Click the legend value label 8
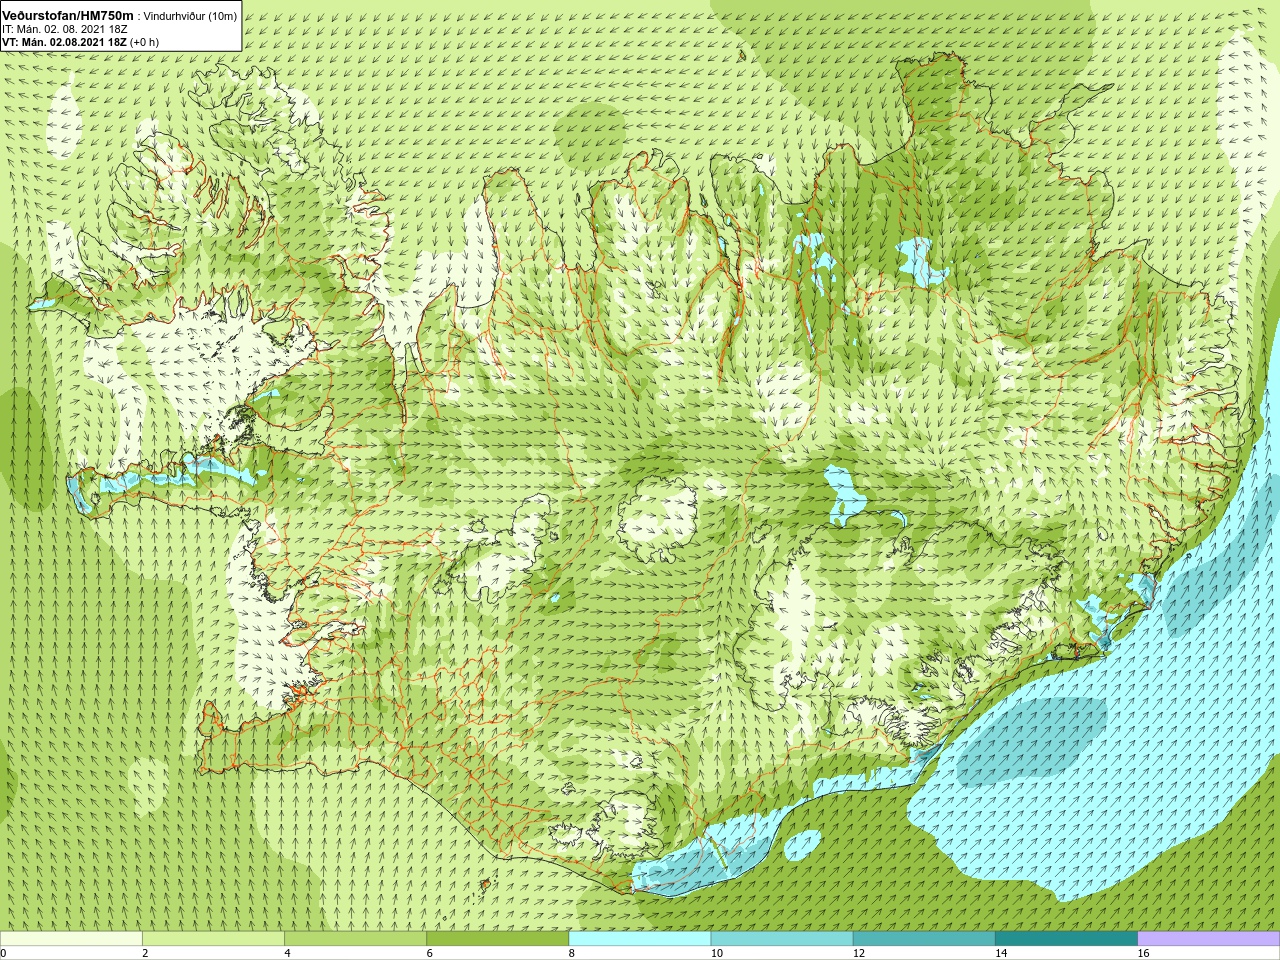This screenshot has height=960, width=1280. coord(572,953)
